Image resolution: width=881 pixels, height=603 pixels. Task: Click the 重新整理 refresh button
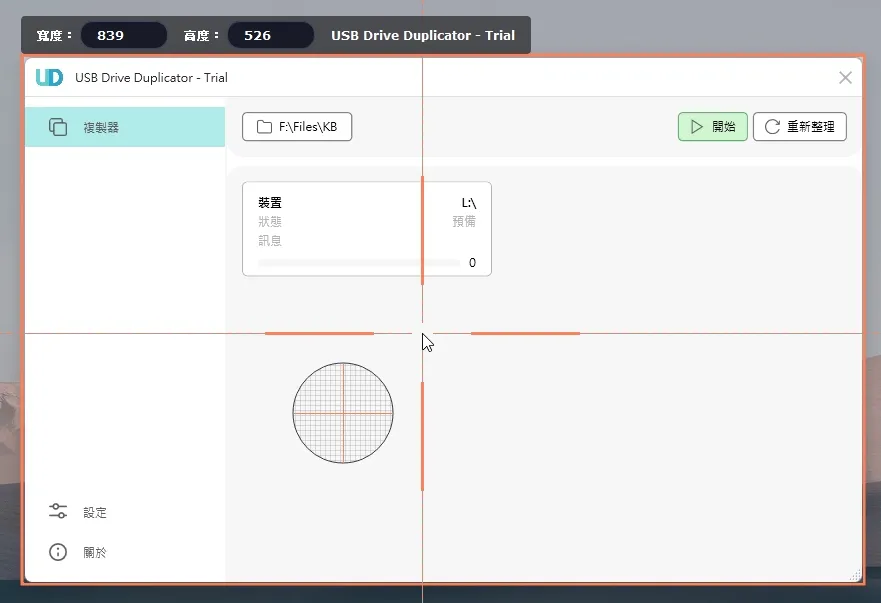[x=800, y=127]
